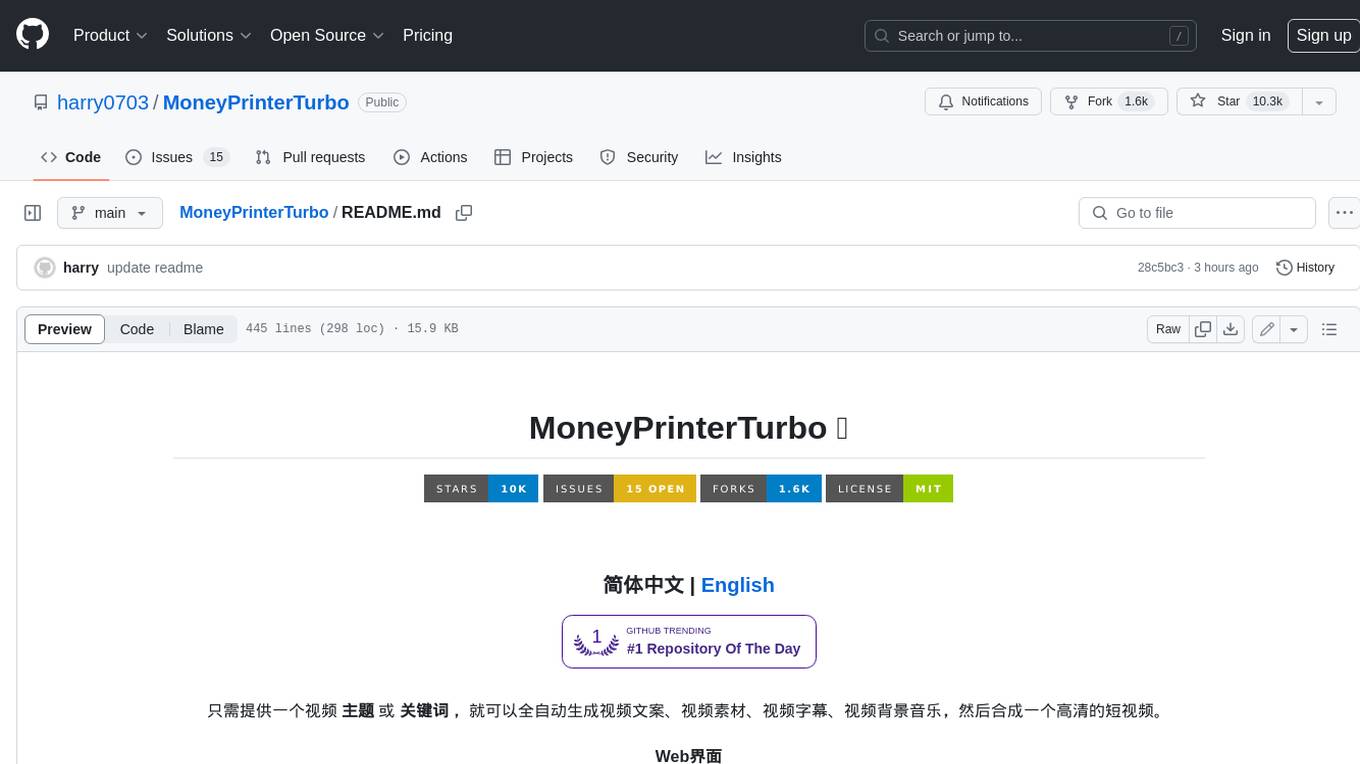This screenshot has height=764, width=1360.
Task: Open commit 28c5bc3
Action: point(1160,268)
